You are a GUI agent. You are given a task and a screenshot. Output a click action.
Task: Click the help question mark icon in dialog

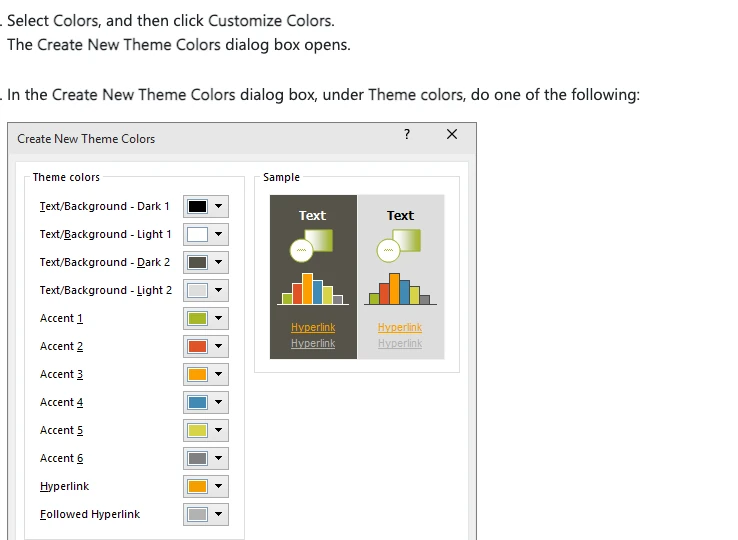(x=407, y=134)
